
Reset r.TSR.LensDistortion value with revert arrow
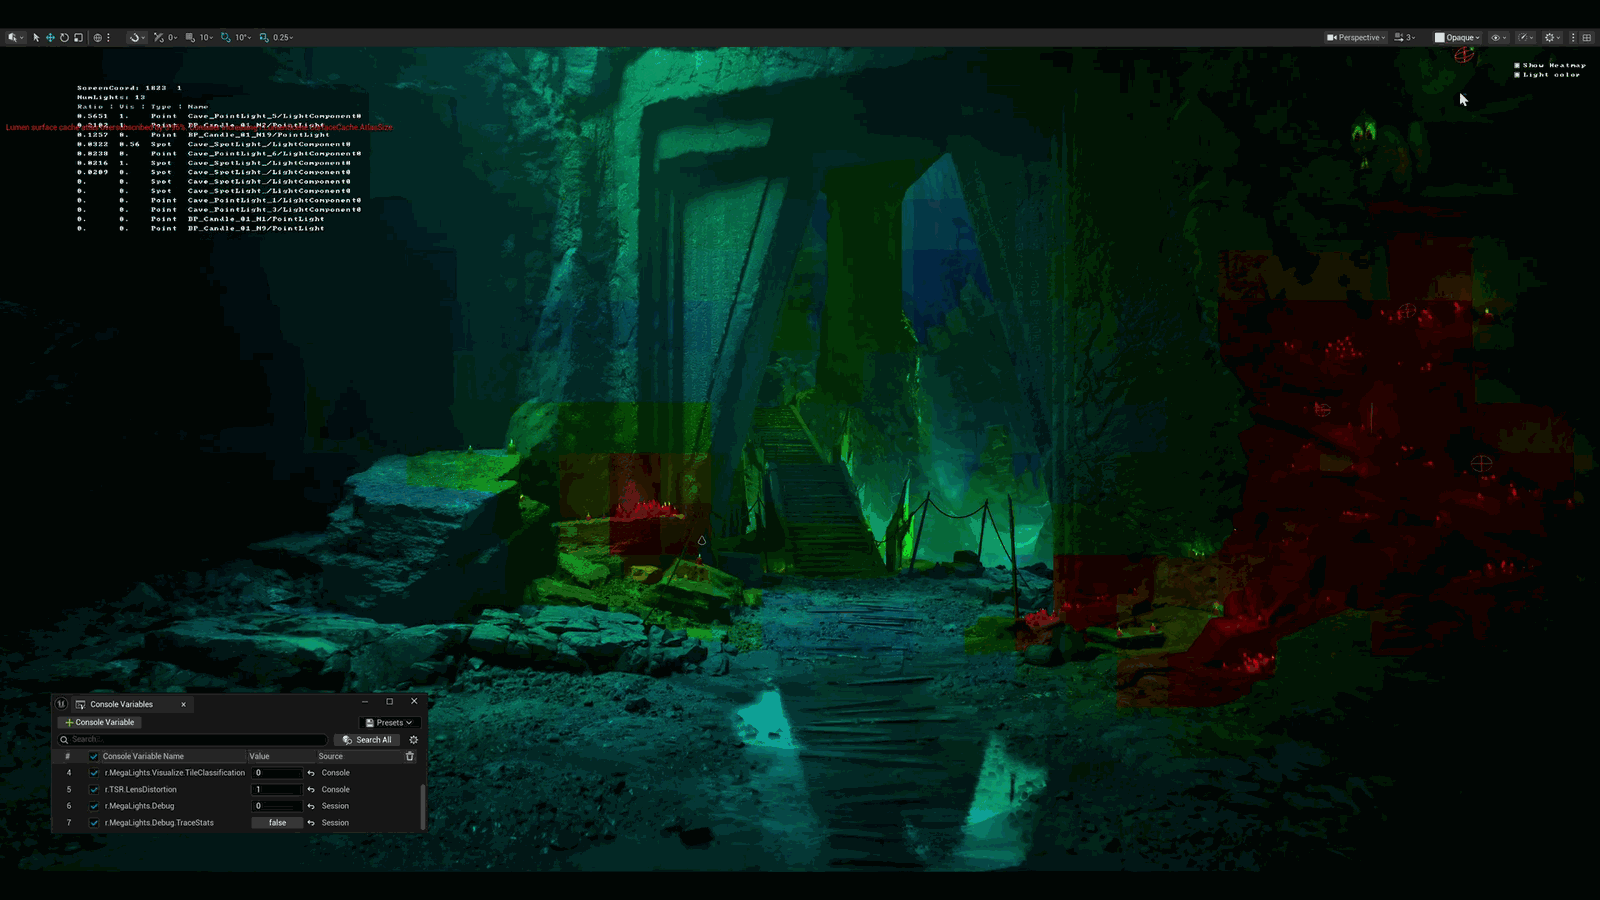coord(311,790)
